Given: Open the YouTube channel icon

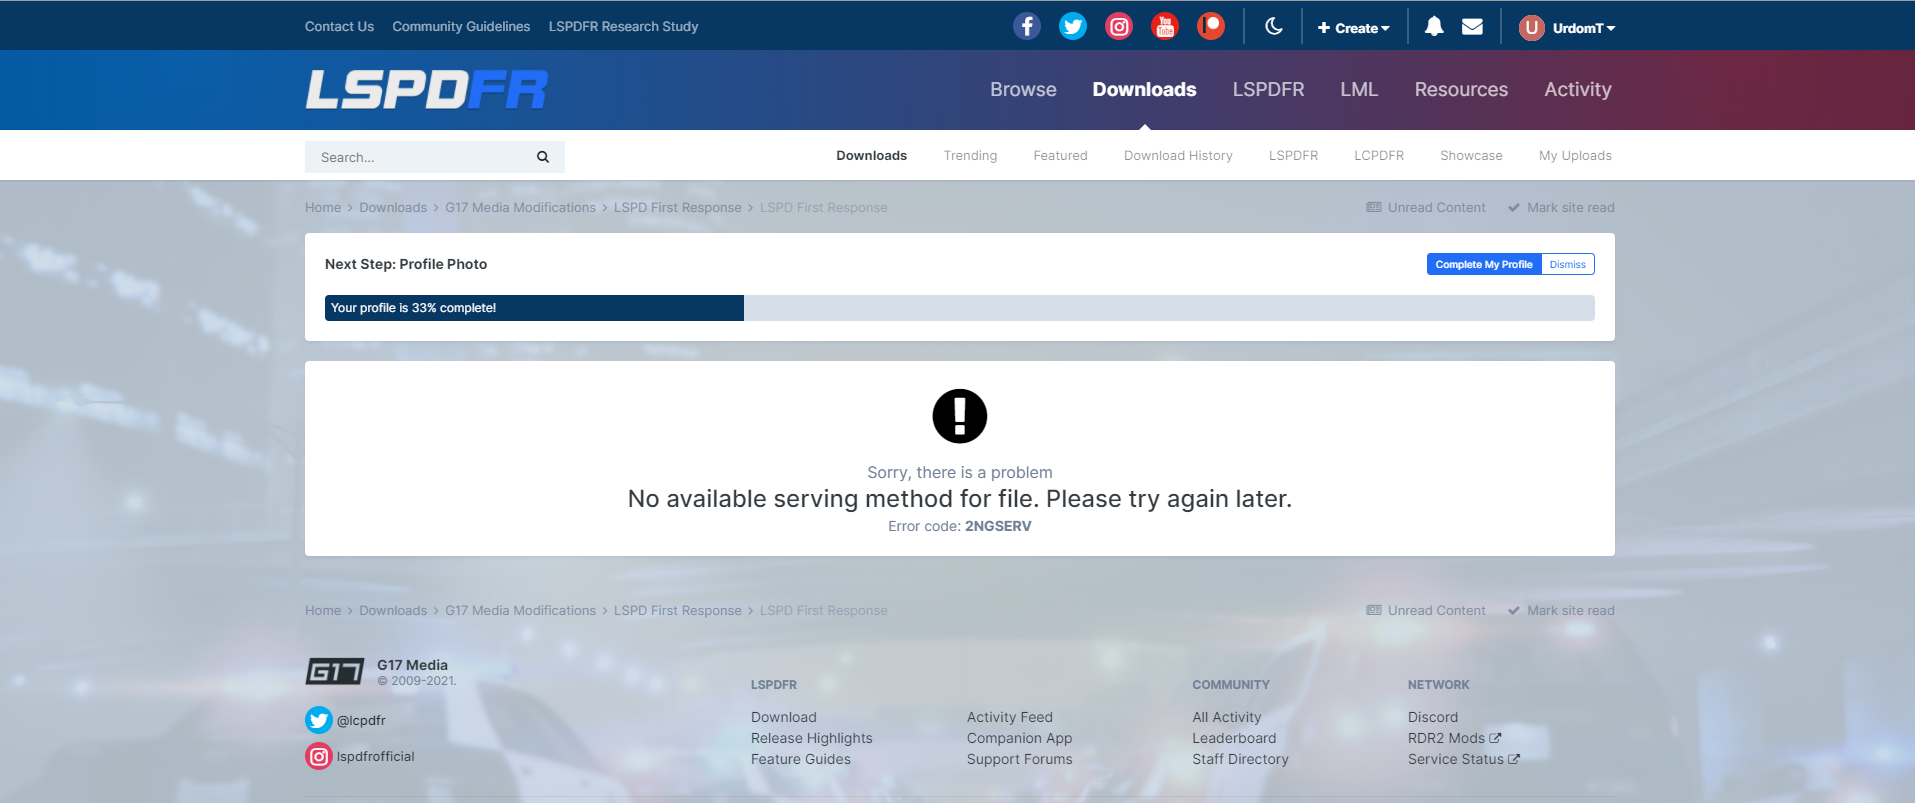Looking at the screenshot, I should click(x=1165, y=26).
